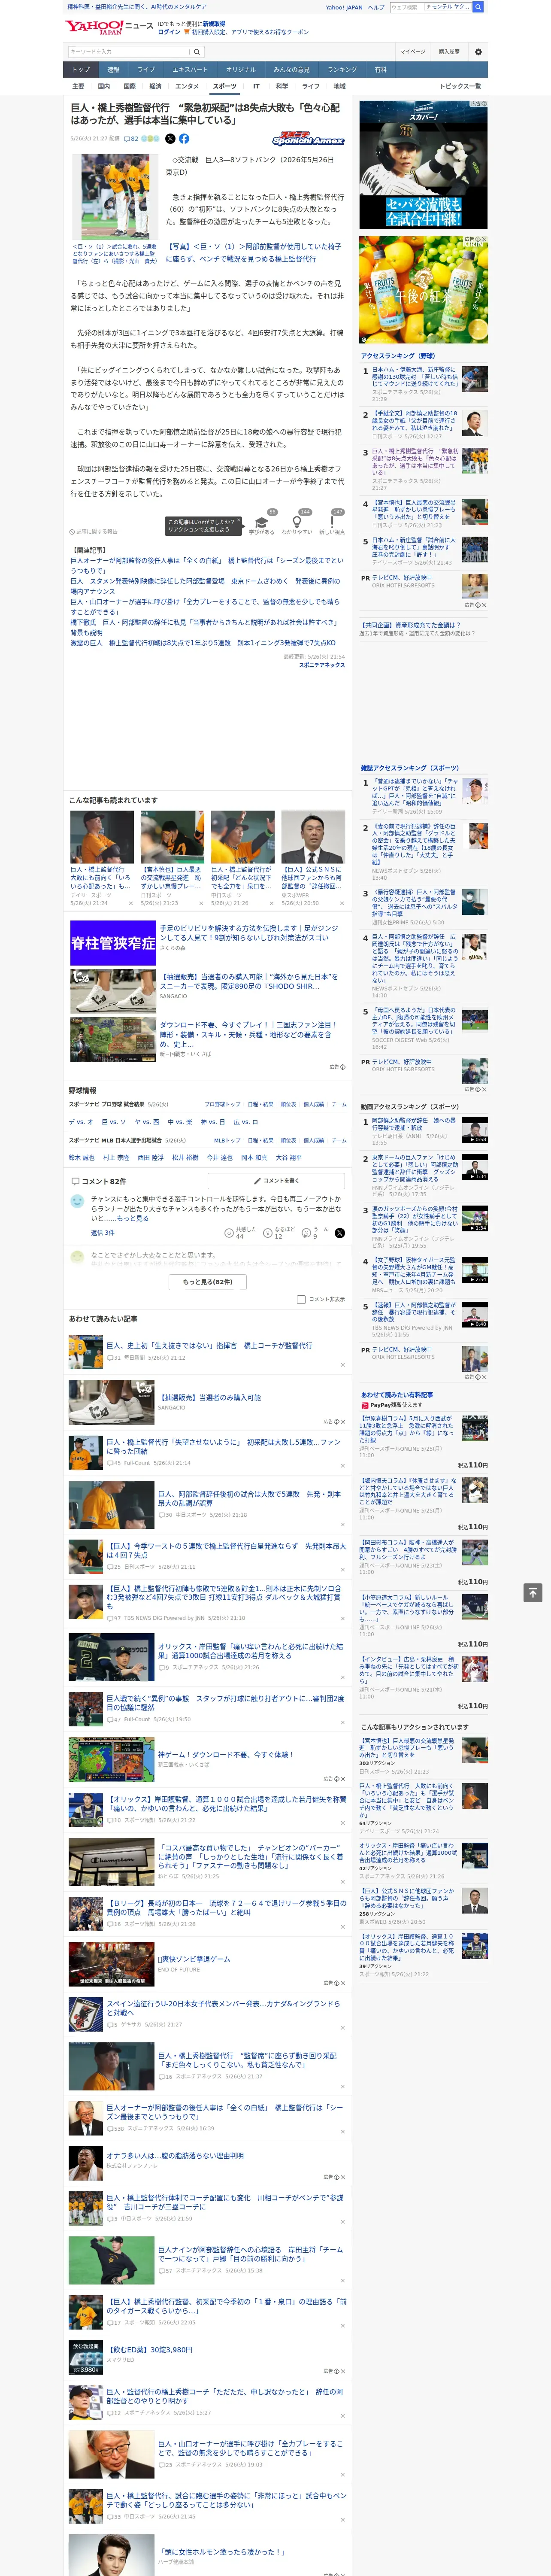The height and width of the screenshot is (2576, 551).
Task: Share the article on X
Action: point(170,139)
